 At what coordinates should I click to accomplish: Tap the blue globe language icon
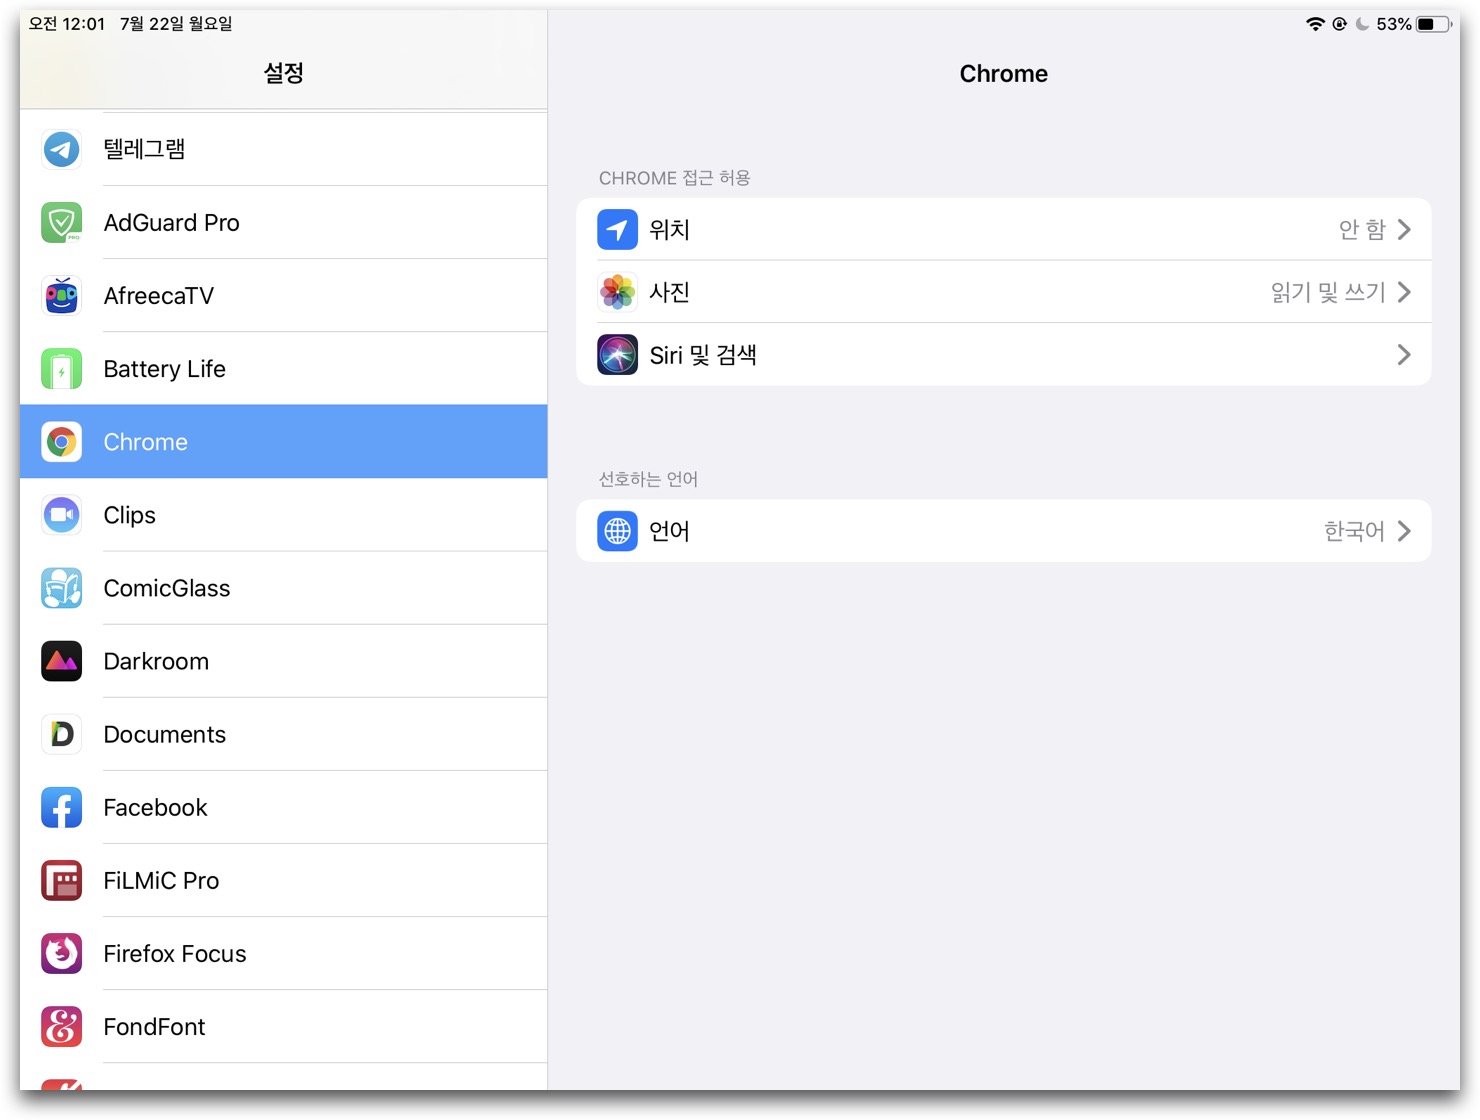pos(617,531)
